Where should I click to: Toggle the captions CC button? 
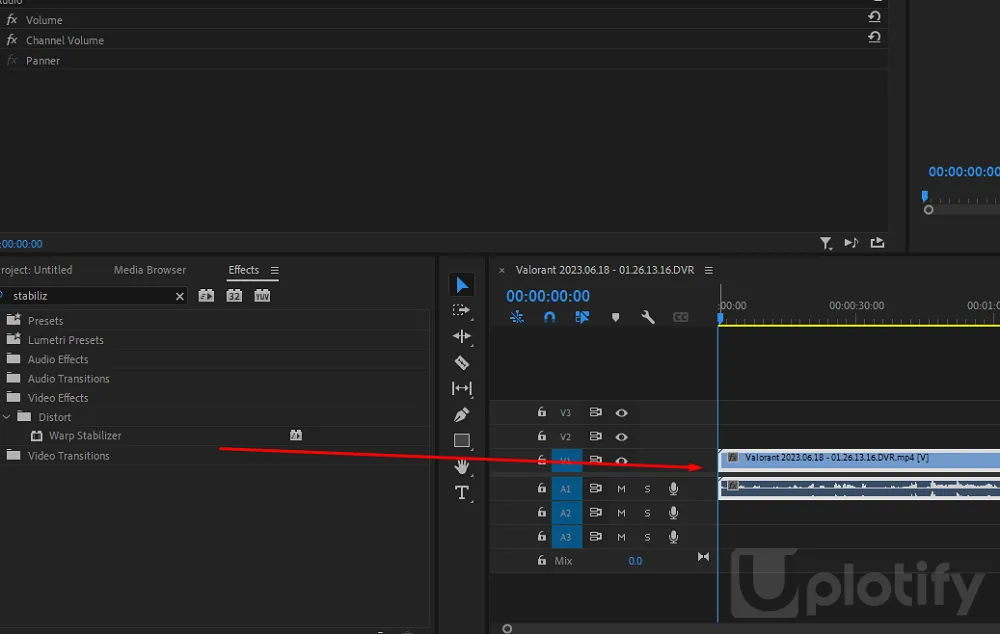[x=680, y=317]
